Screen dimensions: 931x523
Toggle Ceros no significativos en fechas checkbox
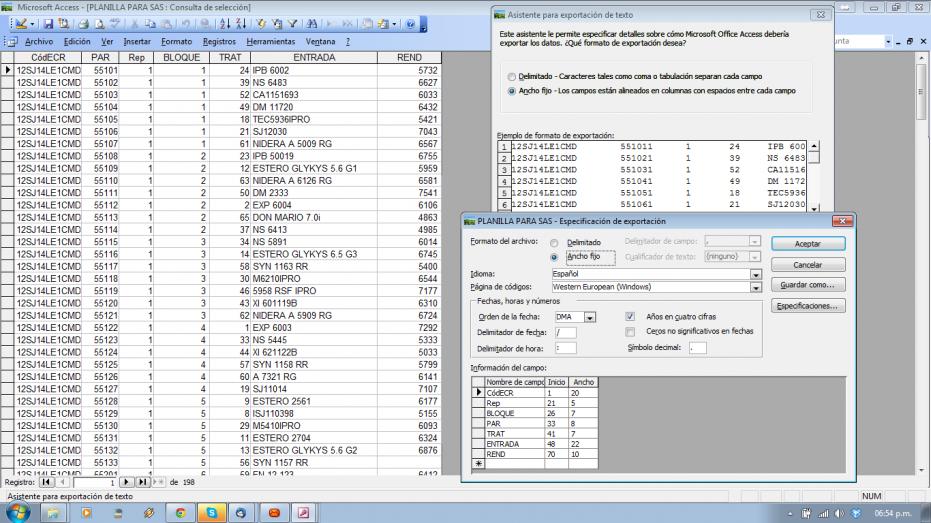tap(630, 331)
